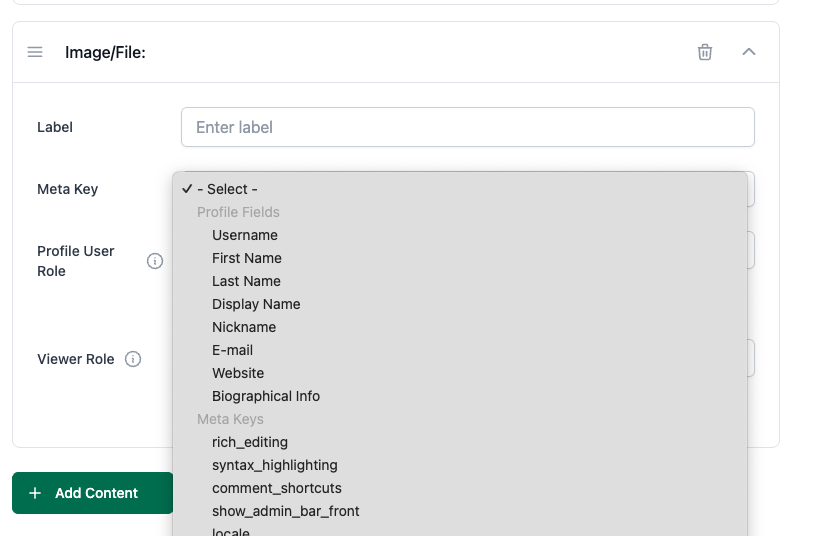Grab the drag handle beside Image/File

pyautogui.click(x=35, y=52)
